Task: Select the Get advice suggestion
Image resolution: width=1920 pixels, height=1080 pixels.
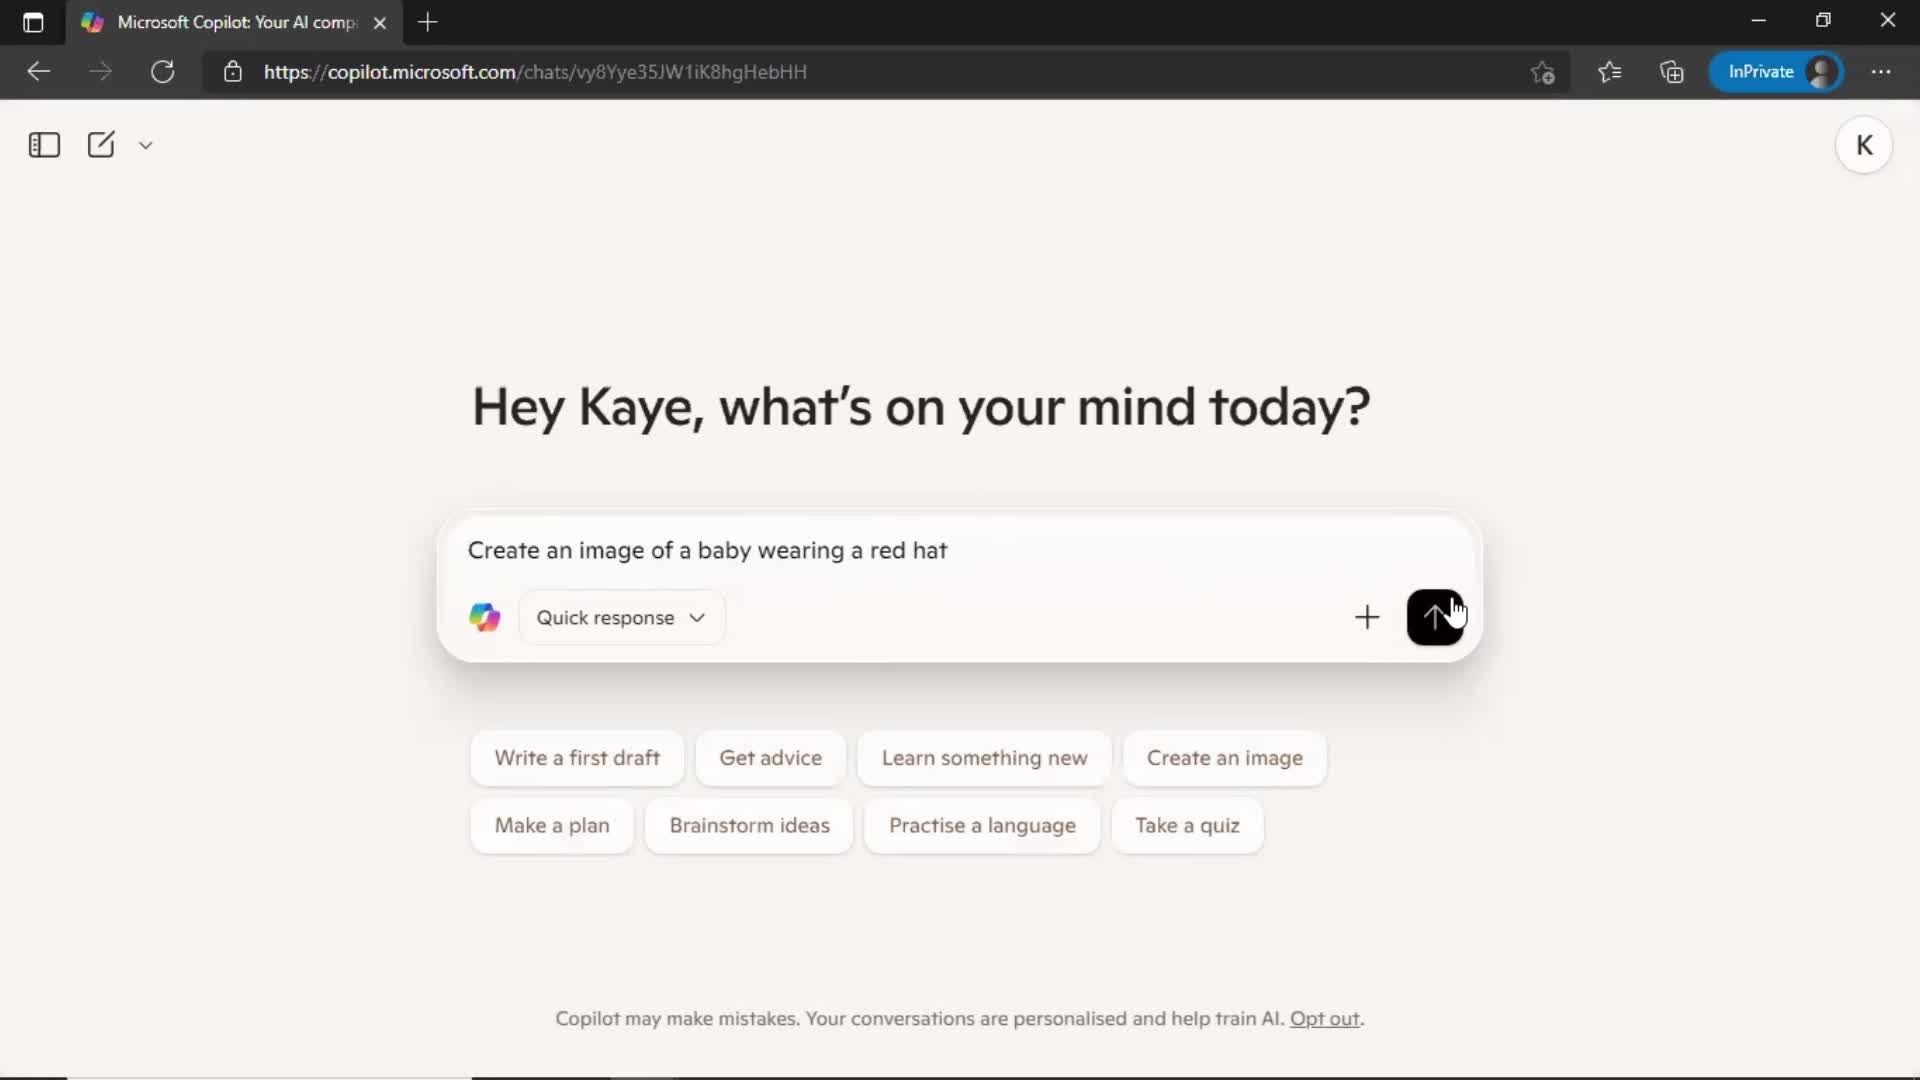Action: point(770,758)
